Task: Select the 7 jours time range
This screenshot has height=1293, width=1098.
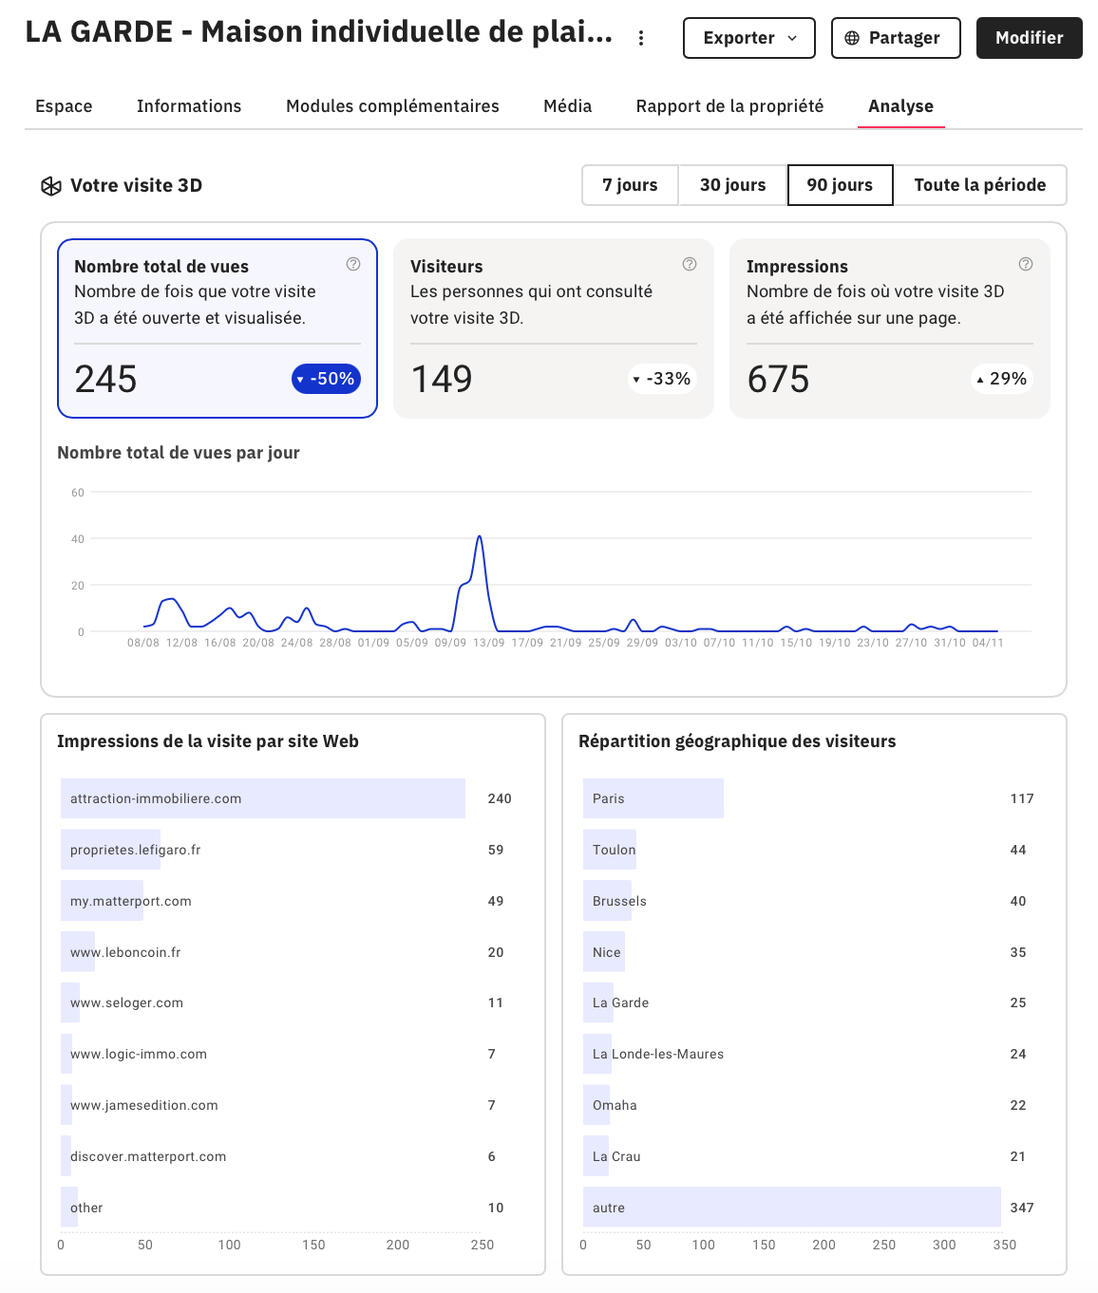Action: click(630, 185)
